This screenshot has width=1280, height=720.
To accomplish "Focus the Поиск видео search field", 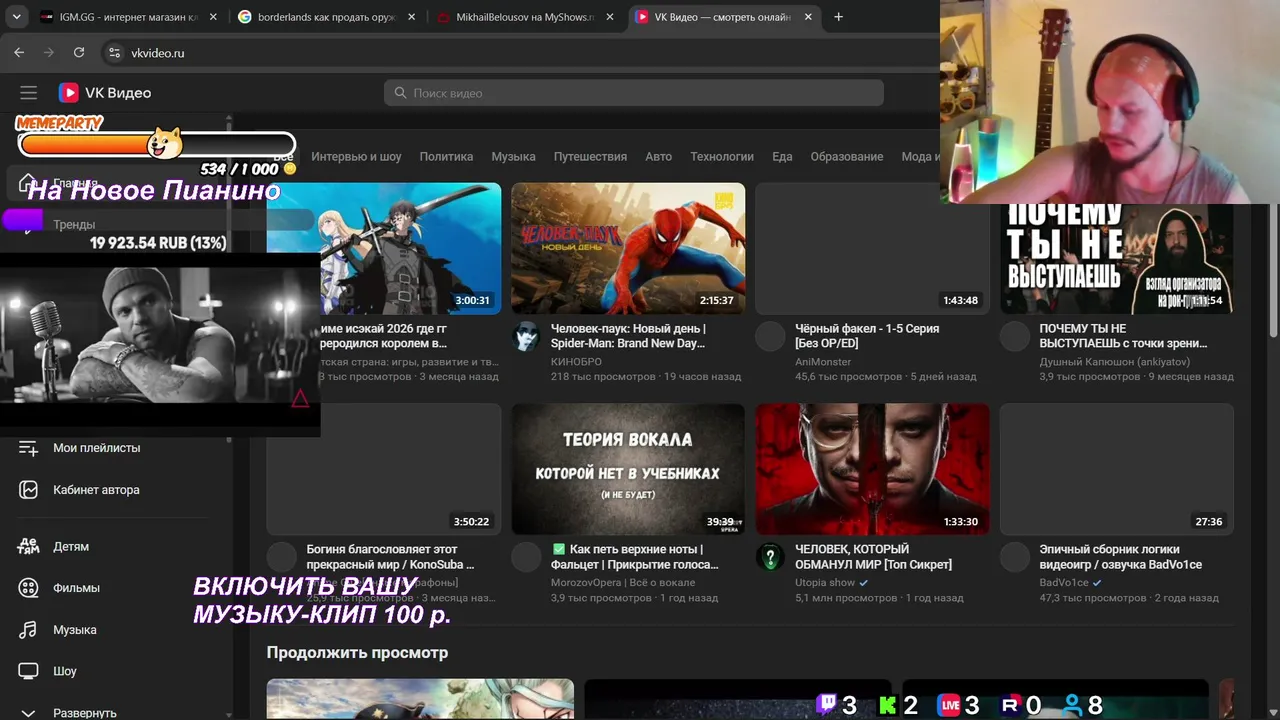I will click(634, 93).
